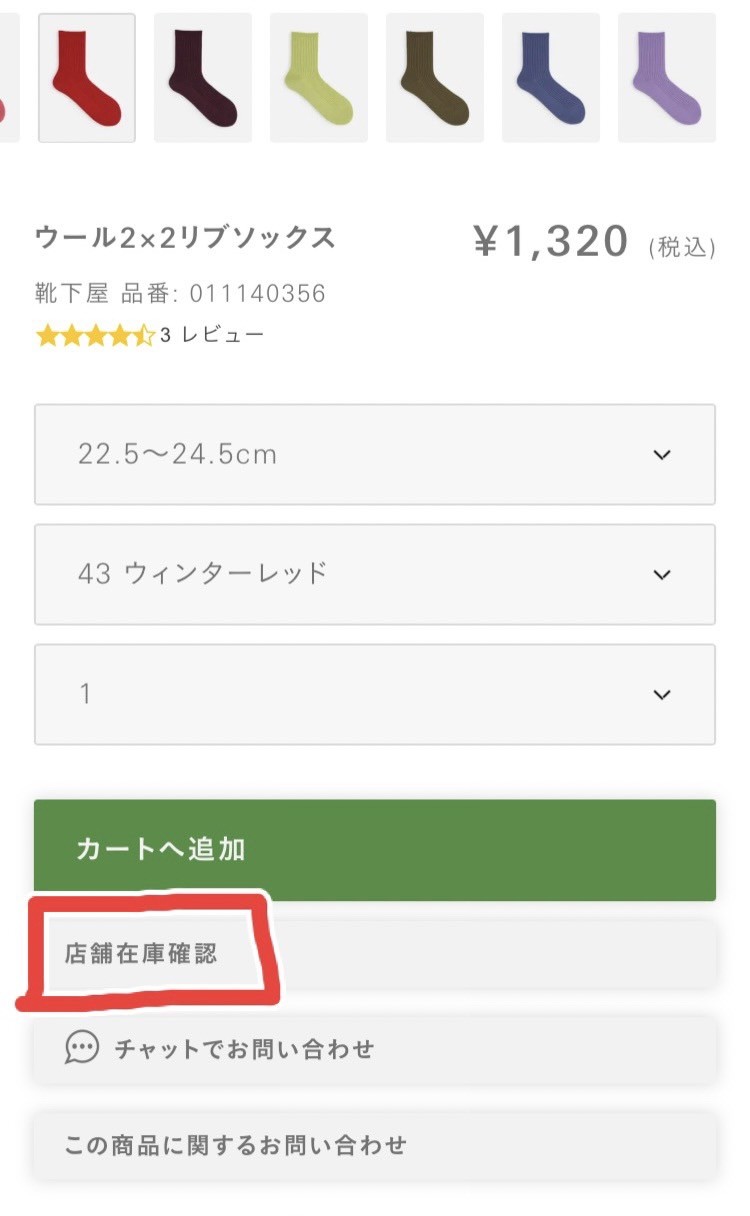Choose the blue sock thumbnail
Screen dimensions: 750x1216
click(551, 78)
